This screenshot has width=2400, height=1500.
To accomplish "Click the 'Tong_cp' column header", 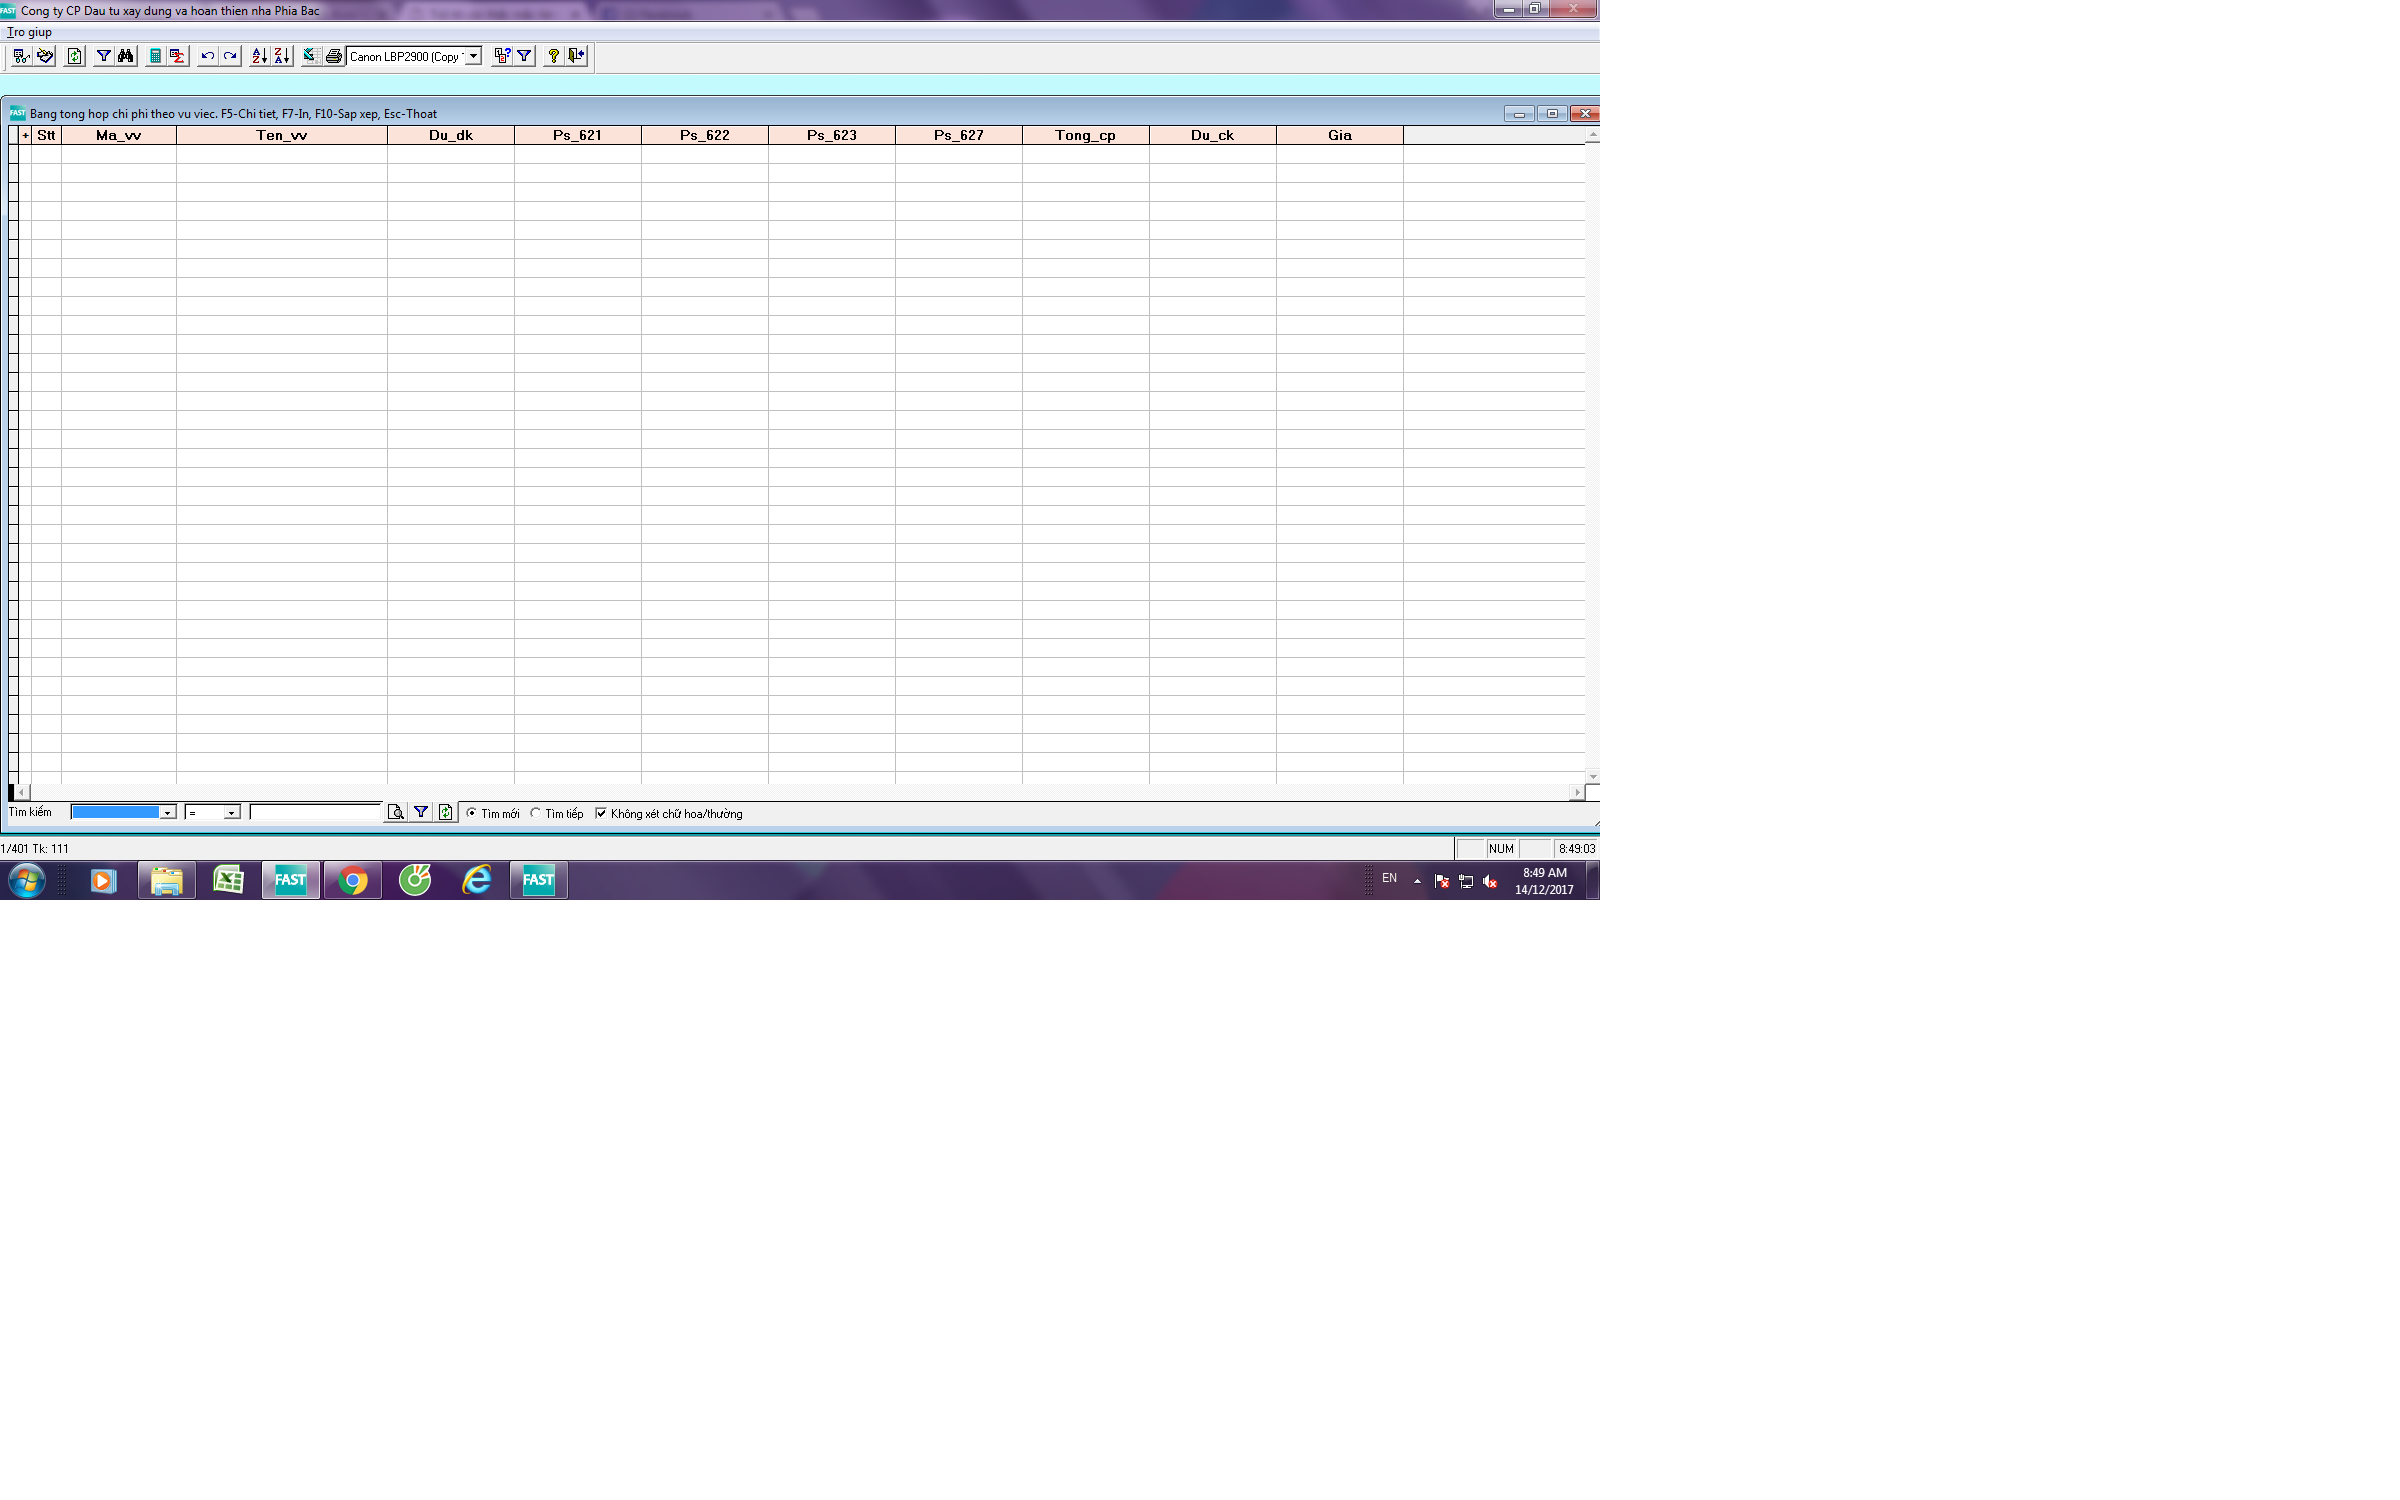I will coord(1085,135).
